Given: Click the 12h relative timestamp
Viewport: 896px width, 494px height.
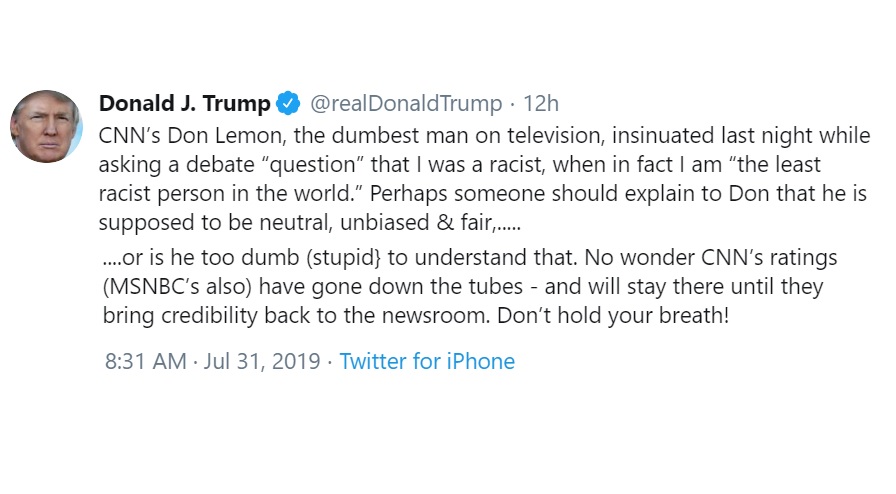Looking at the screenshot, I should [x=541, y=103].
